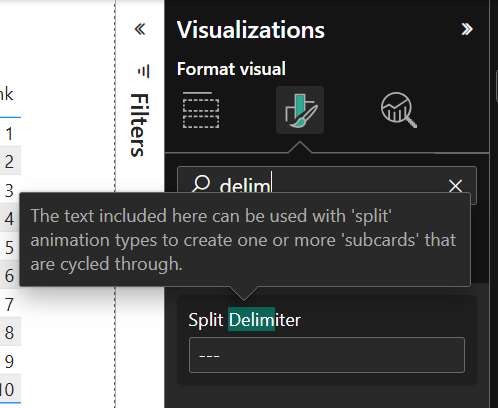
Task: Click the Format visual heading text
Action: point(231,69)
